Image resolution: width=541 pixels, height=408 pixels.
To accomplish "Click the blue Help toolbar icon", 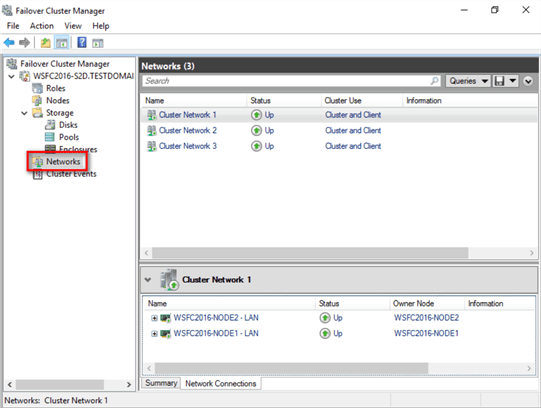I will pos(82,43).
